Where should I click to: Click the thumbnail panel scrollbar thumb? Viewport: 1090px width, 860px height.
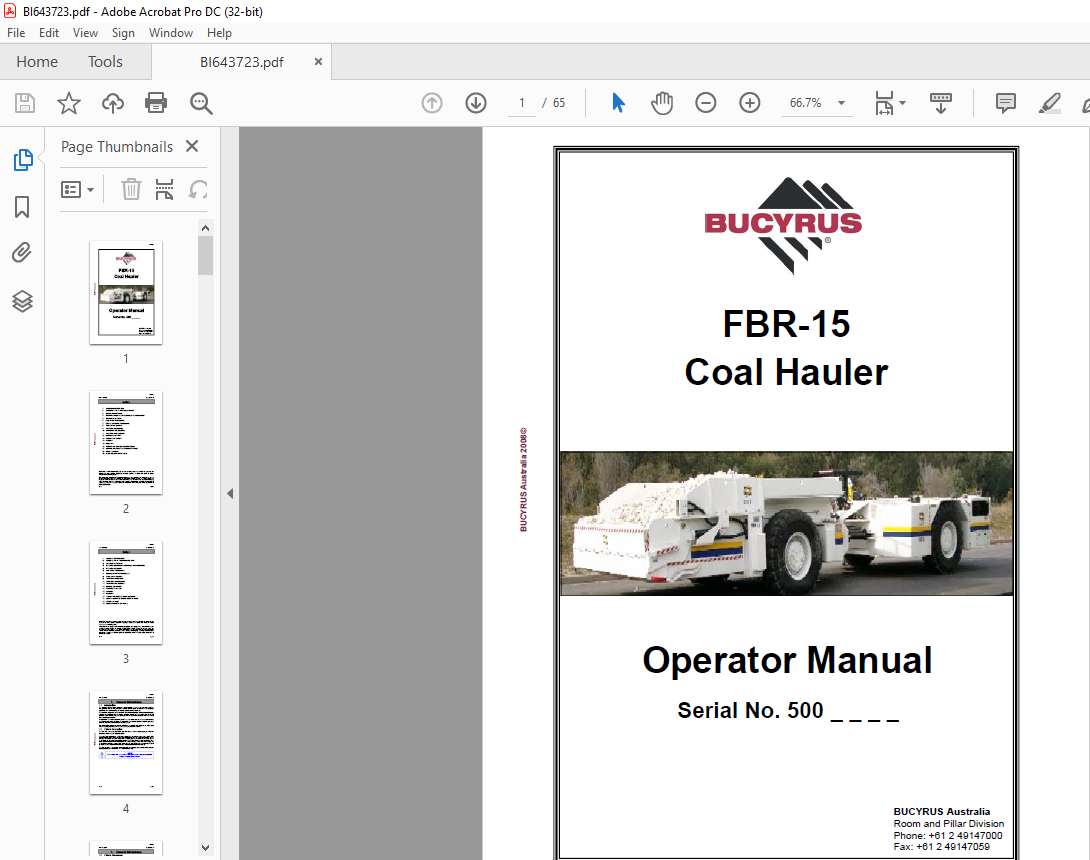click(x=205, y=256)
